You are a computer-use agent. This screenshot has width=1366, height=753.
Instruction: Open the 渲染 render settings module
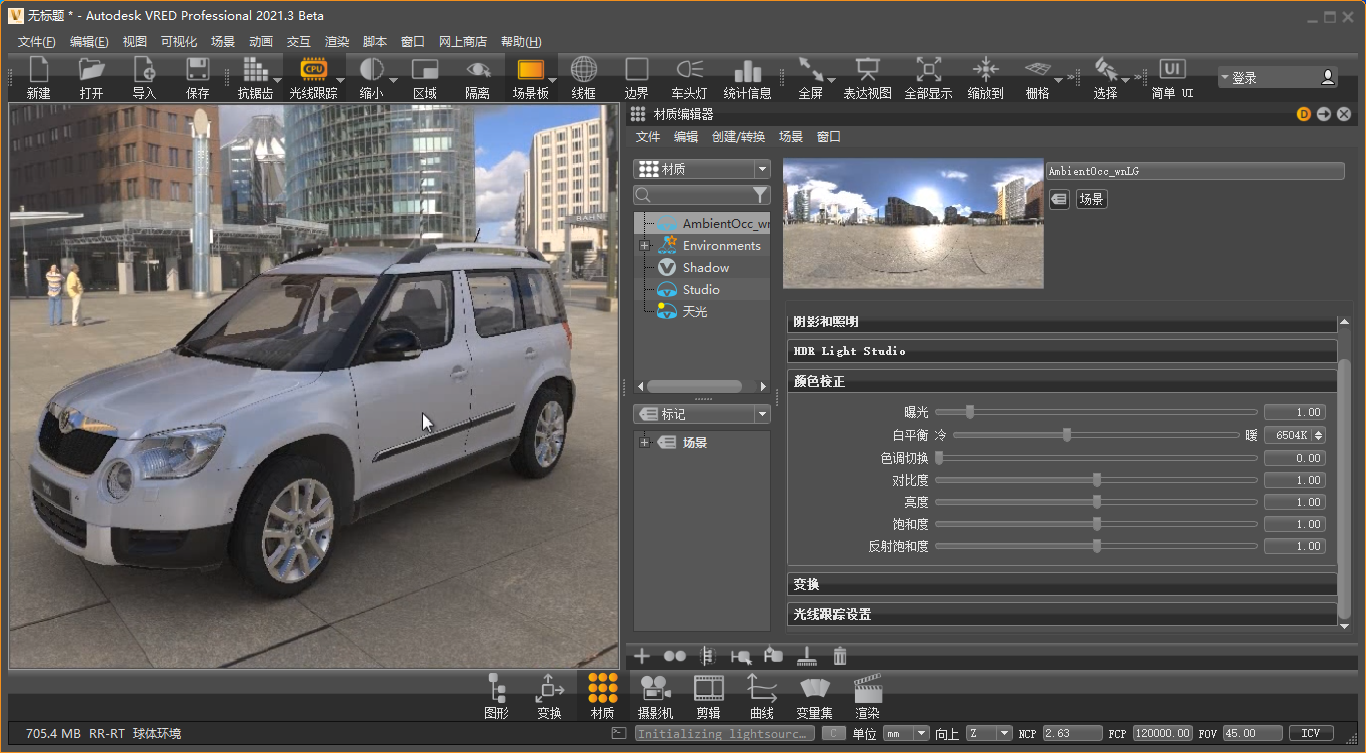pyautogui.click(x=868, y=696)
